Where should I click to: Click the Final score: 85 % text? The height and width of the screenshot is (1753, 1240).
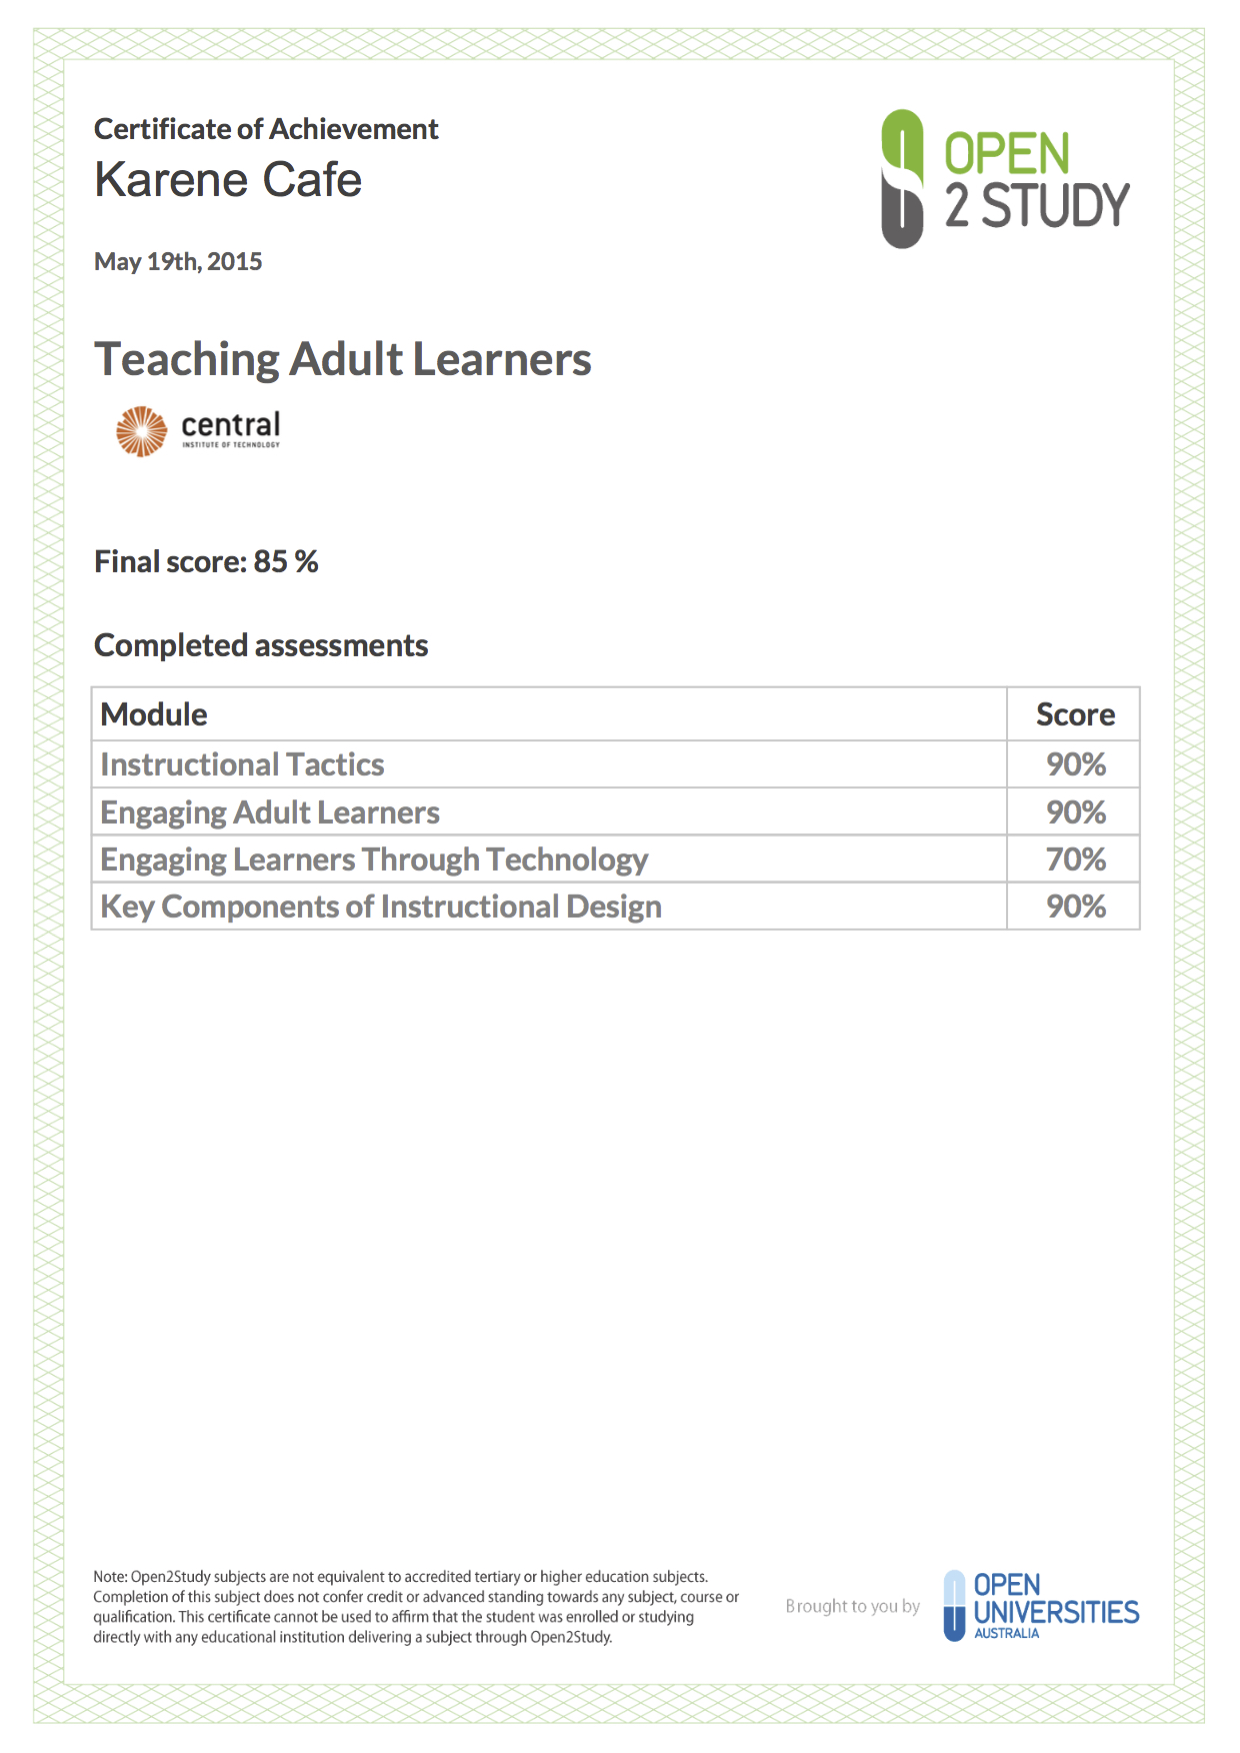(206, 562)
